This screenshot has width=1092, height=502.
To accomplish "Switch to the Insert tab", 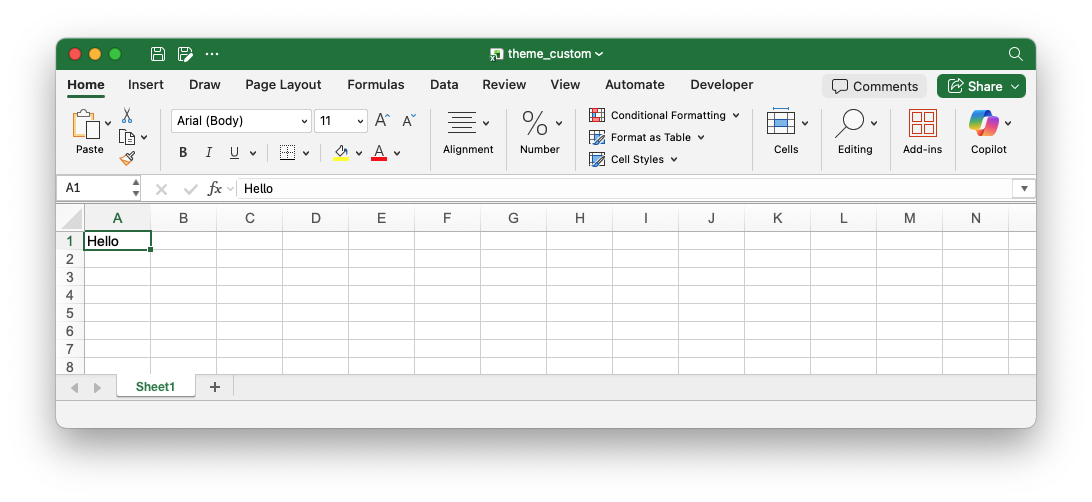I will (x=146, y=85).
